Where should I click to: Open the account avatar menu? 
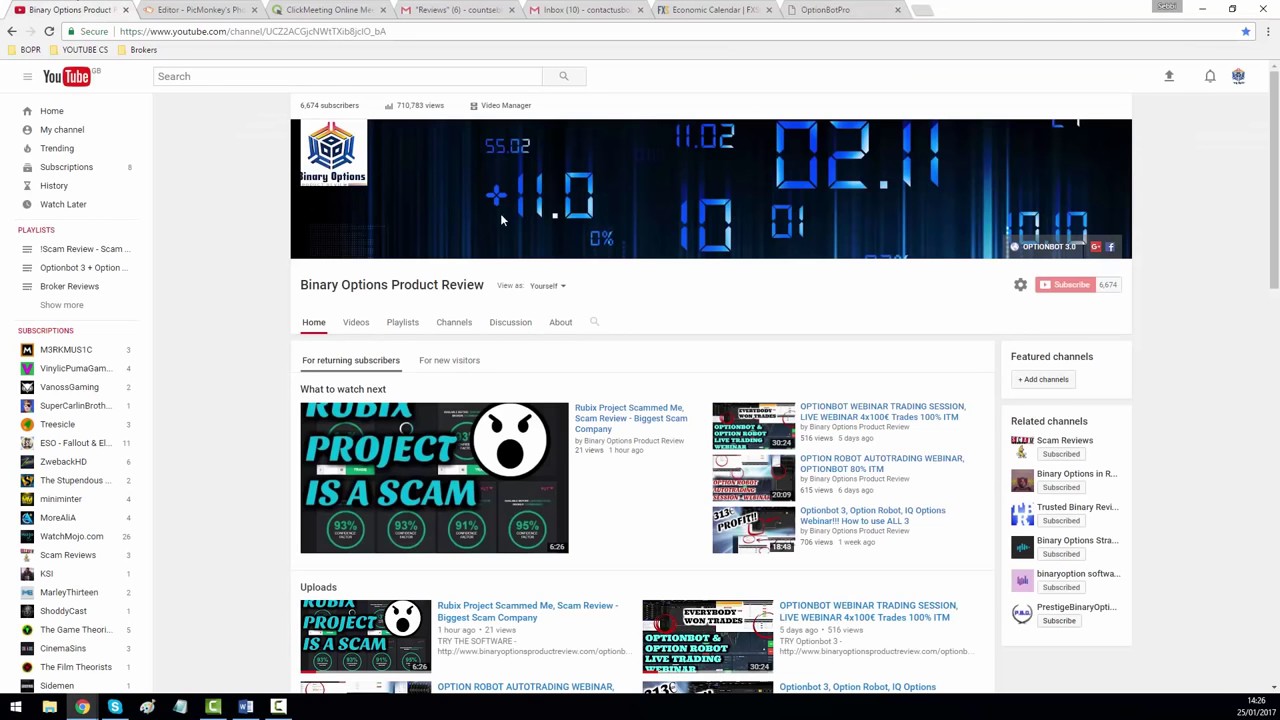pyautogui.click(x=1238, y=76)
